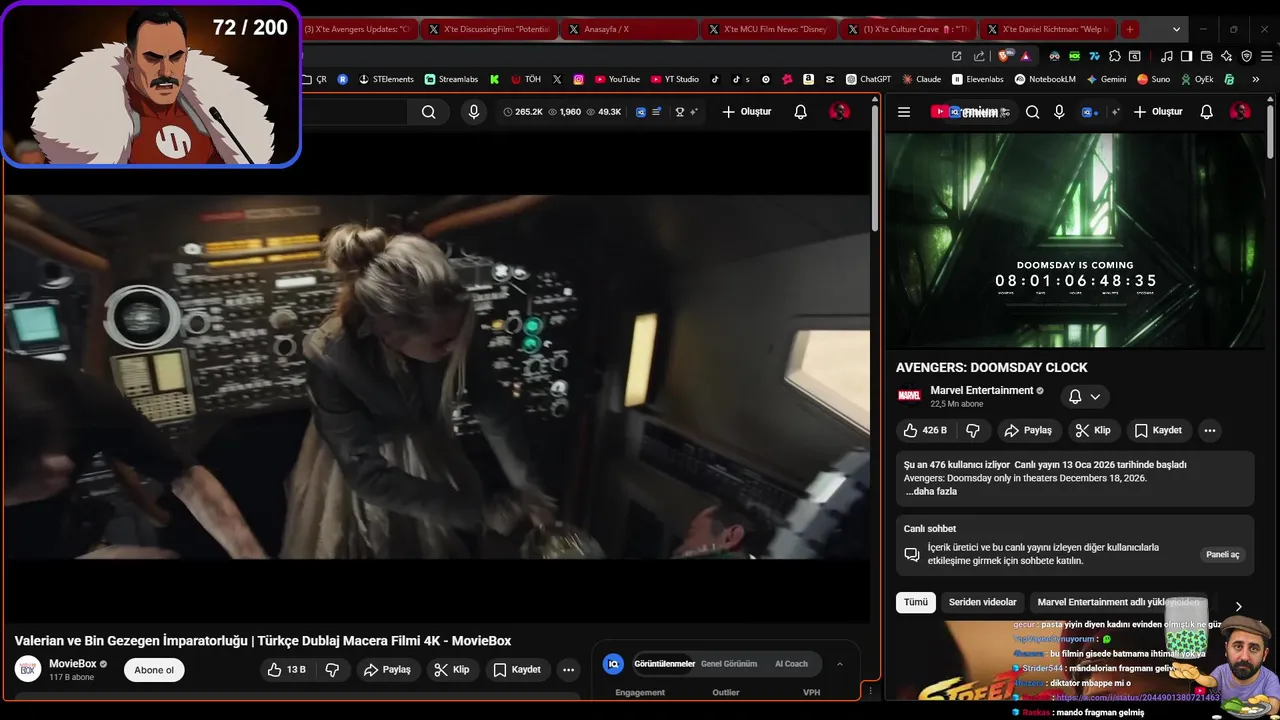Click Oluştur in right YouTube window
This screenshot has height=720, width=1280.
pyautogui.click(x=1157, y=112)
